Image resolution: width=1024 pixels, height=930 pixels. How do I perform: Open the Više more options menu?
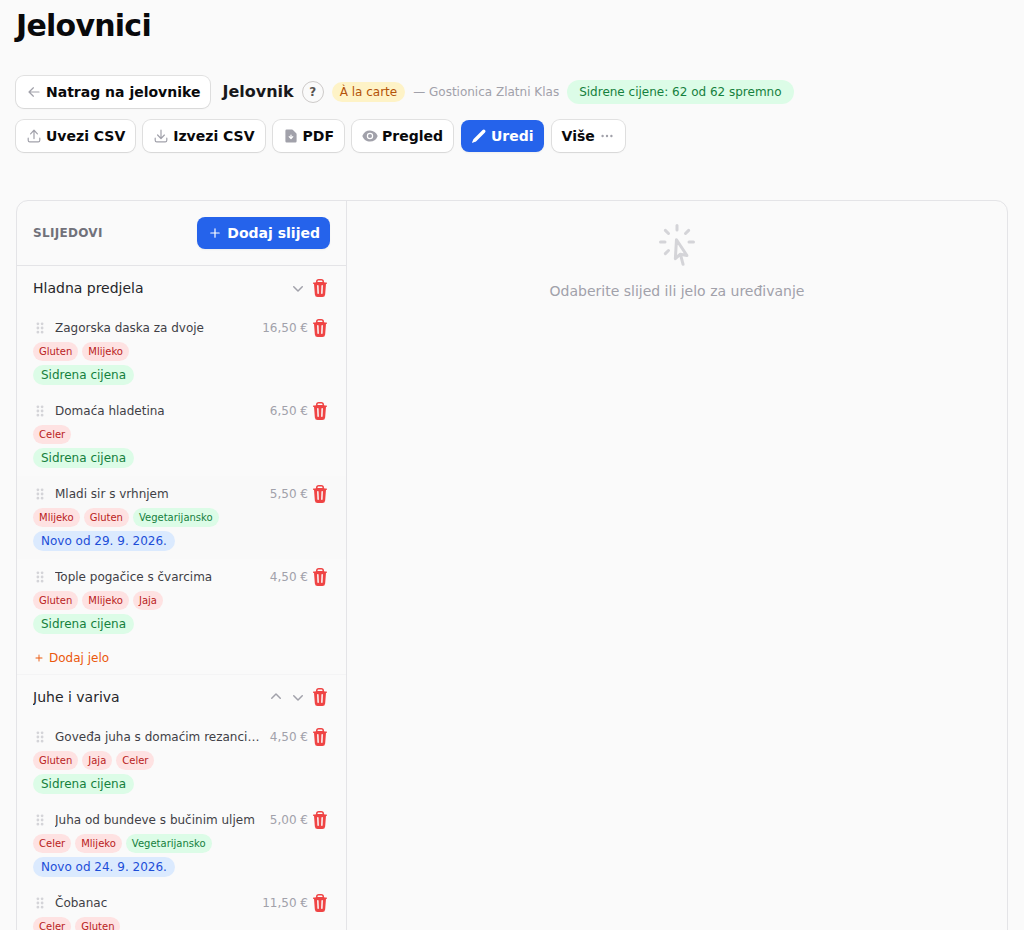click(x=588, y=136)
